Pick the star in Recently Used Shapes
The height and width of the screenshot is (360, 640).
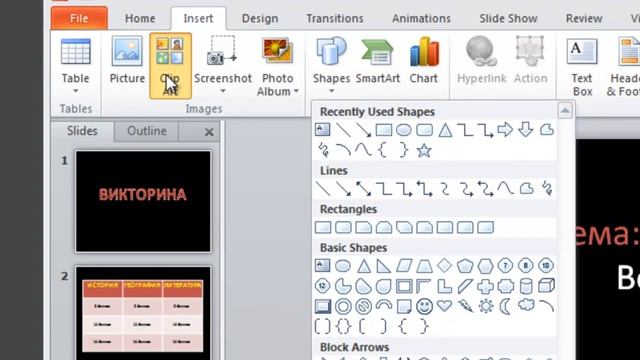424,151
